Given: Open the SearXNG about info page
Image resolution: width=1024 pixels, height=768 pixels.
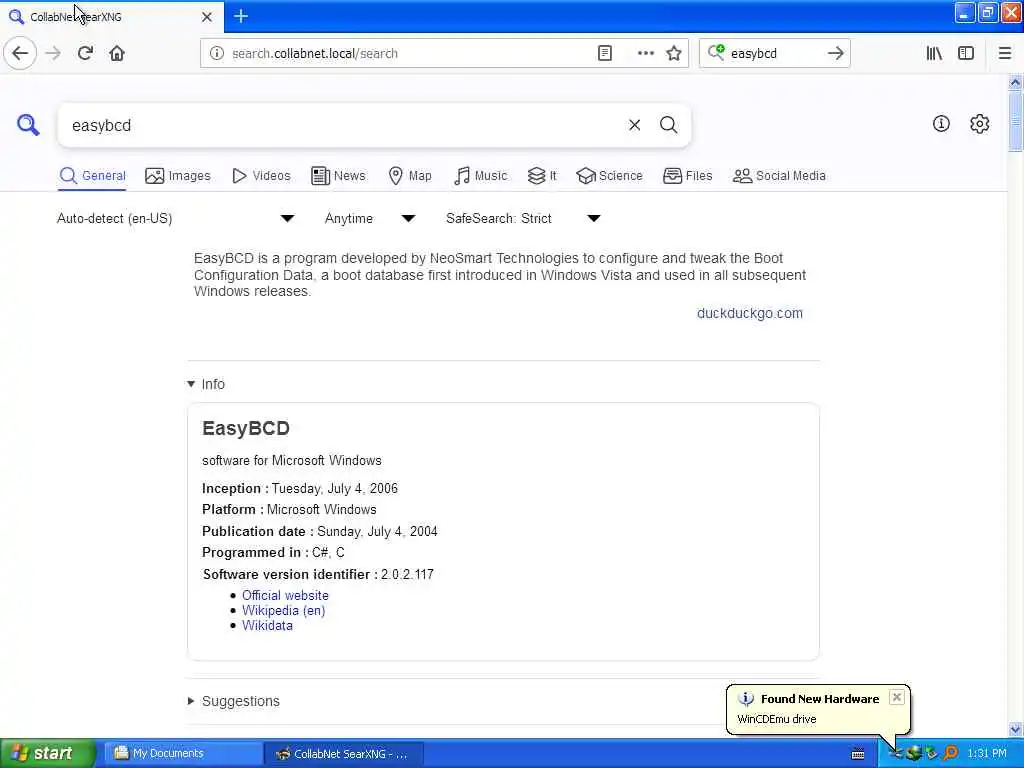Looking at the screenshot, I should click(941, 123).
